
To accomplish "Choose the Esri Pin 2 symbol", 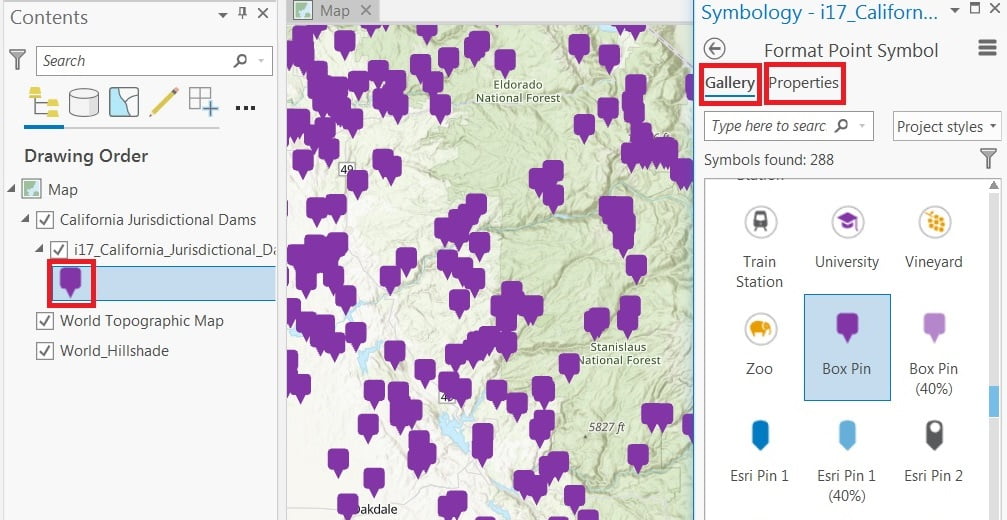I will pos(934,451).
